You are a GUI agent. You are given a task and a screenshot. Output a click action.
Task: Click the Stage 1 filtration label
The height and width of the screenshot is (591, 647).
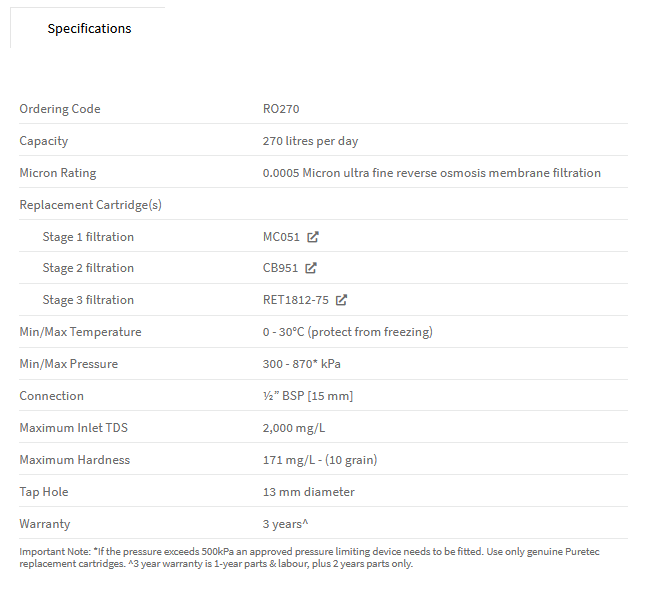point(88,237)
